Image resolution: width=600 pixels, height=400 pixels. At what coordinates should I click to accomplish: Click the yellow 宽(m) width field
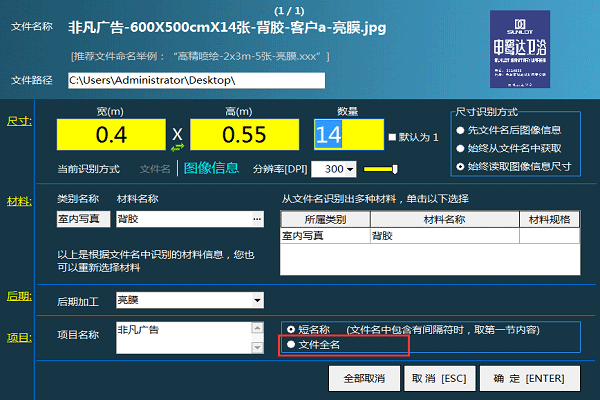pos(111,132)
